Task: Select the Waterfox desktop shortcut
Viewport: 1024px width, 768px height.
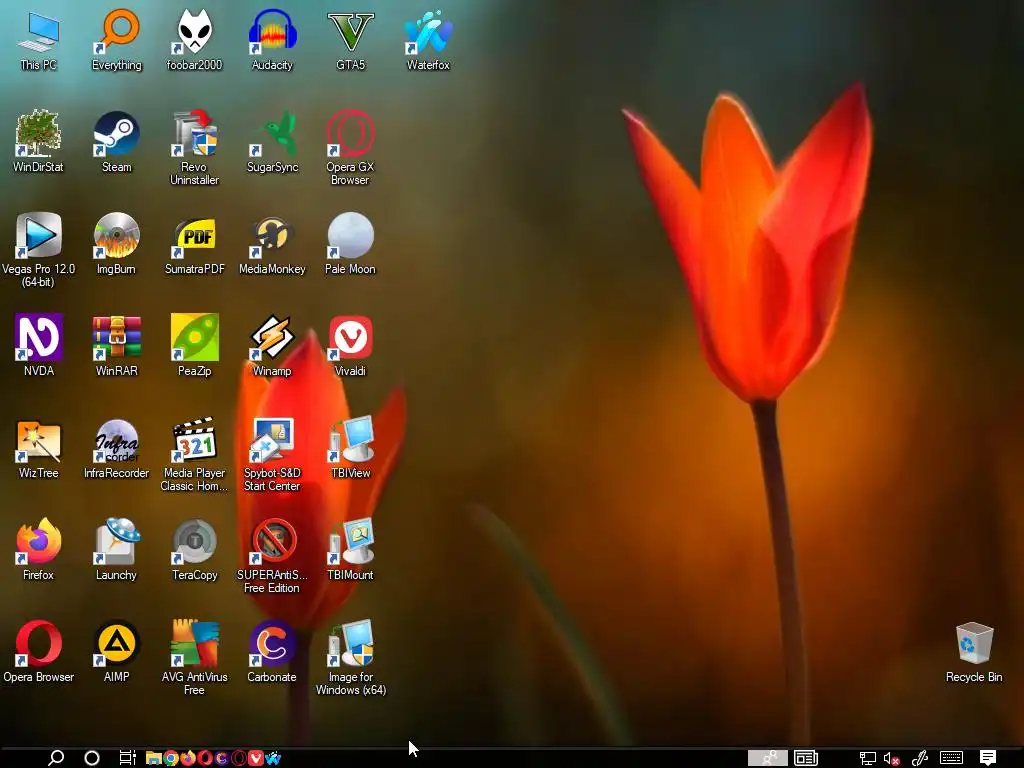Action: pyautogui.click(x=428, y=40)
